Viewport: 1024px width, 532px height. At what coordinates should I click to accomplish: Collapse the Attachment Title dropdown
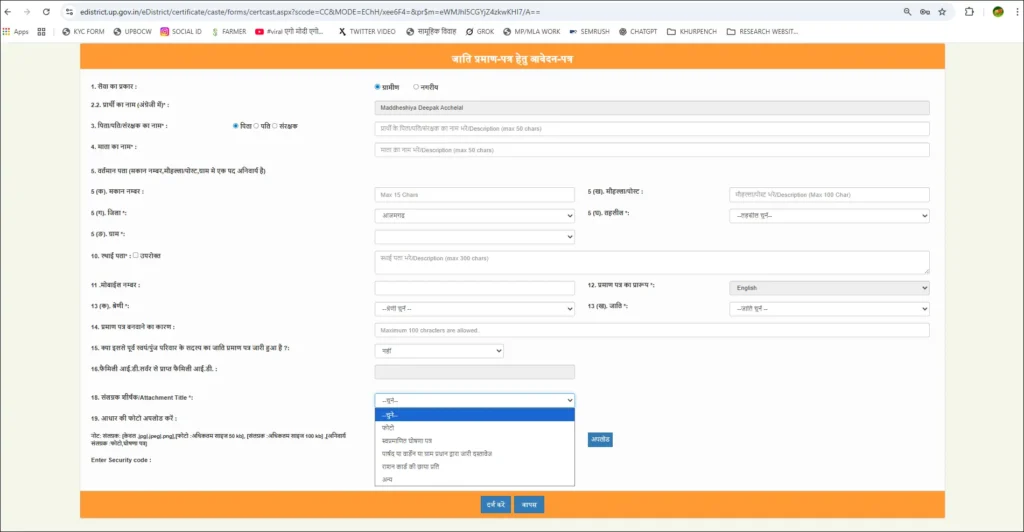[475, 400]
